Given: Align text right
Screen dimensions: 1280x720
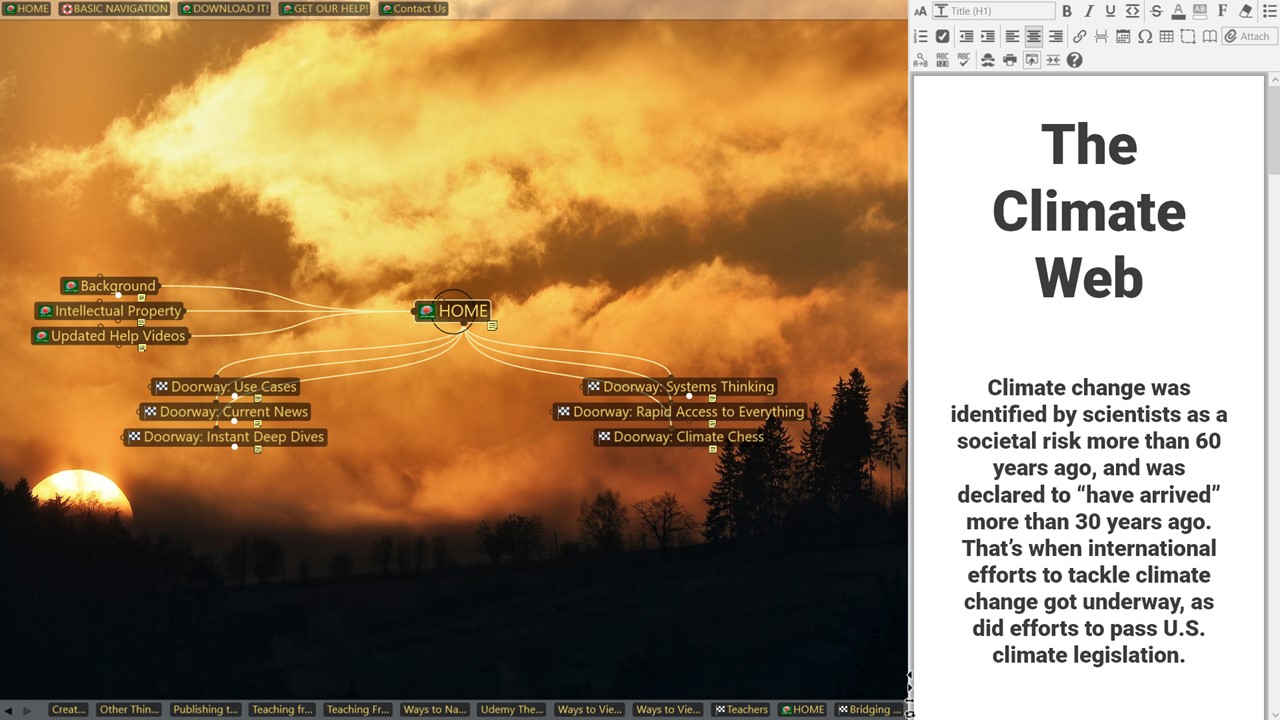Looking at the screenshot, I should [x=1055, y=36].
